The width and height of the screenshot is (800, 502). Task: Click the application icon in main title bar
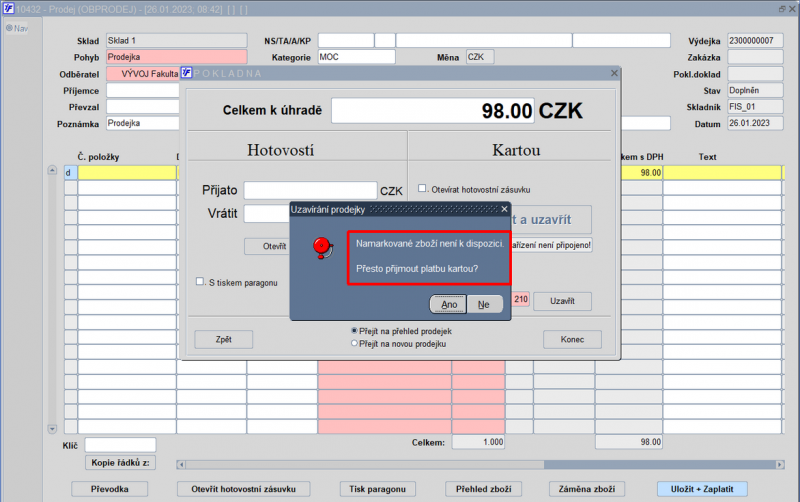pyautogui.click(x=8, y=9)
